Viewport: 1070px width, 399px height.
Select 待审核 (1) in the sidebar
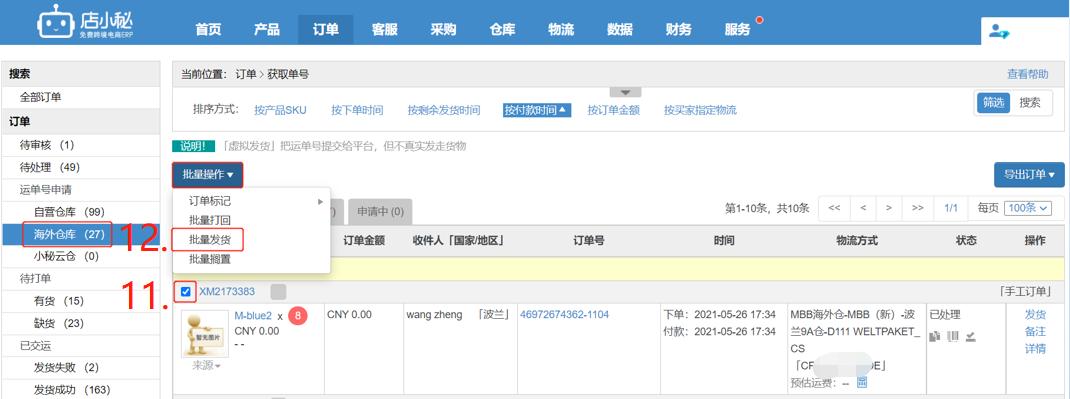coord(81,145)
